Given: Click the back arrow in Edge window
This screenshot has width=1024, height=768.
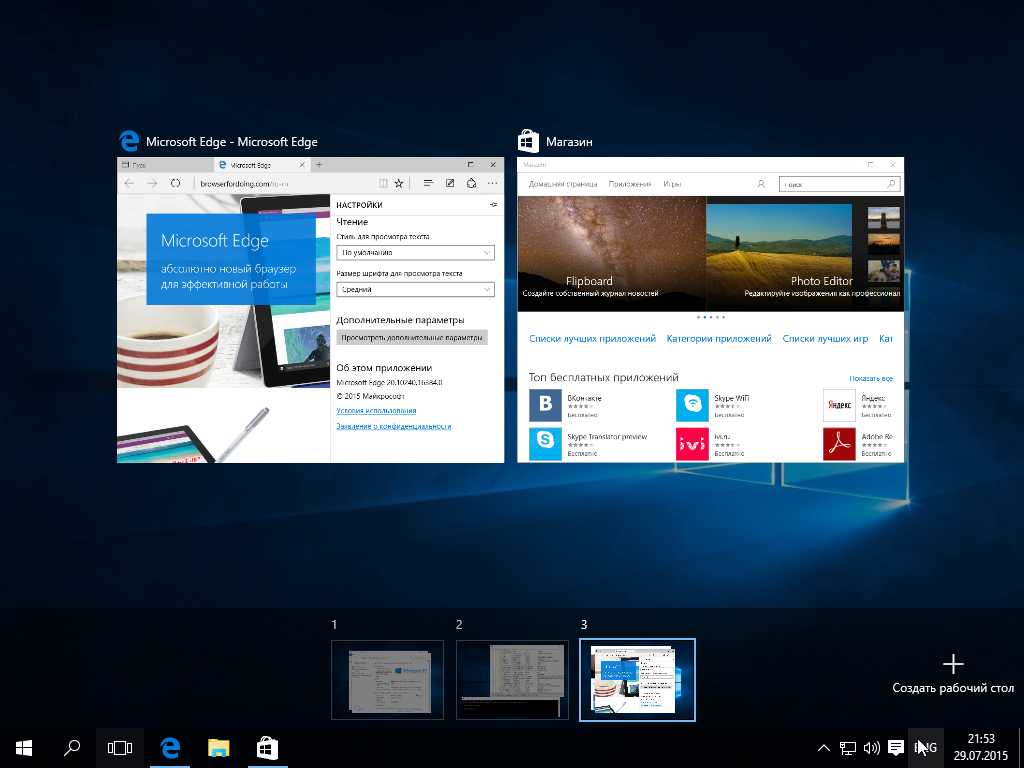Looking at the screenshot, I should (x=129, y=184).
